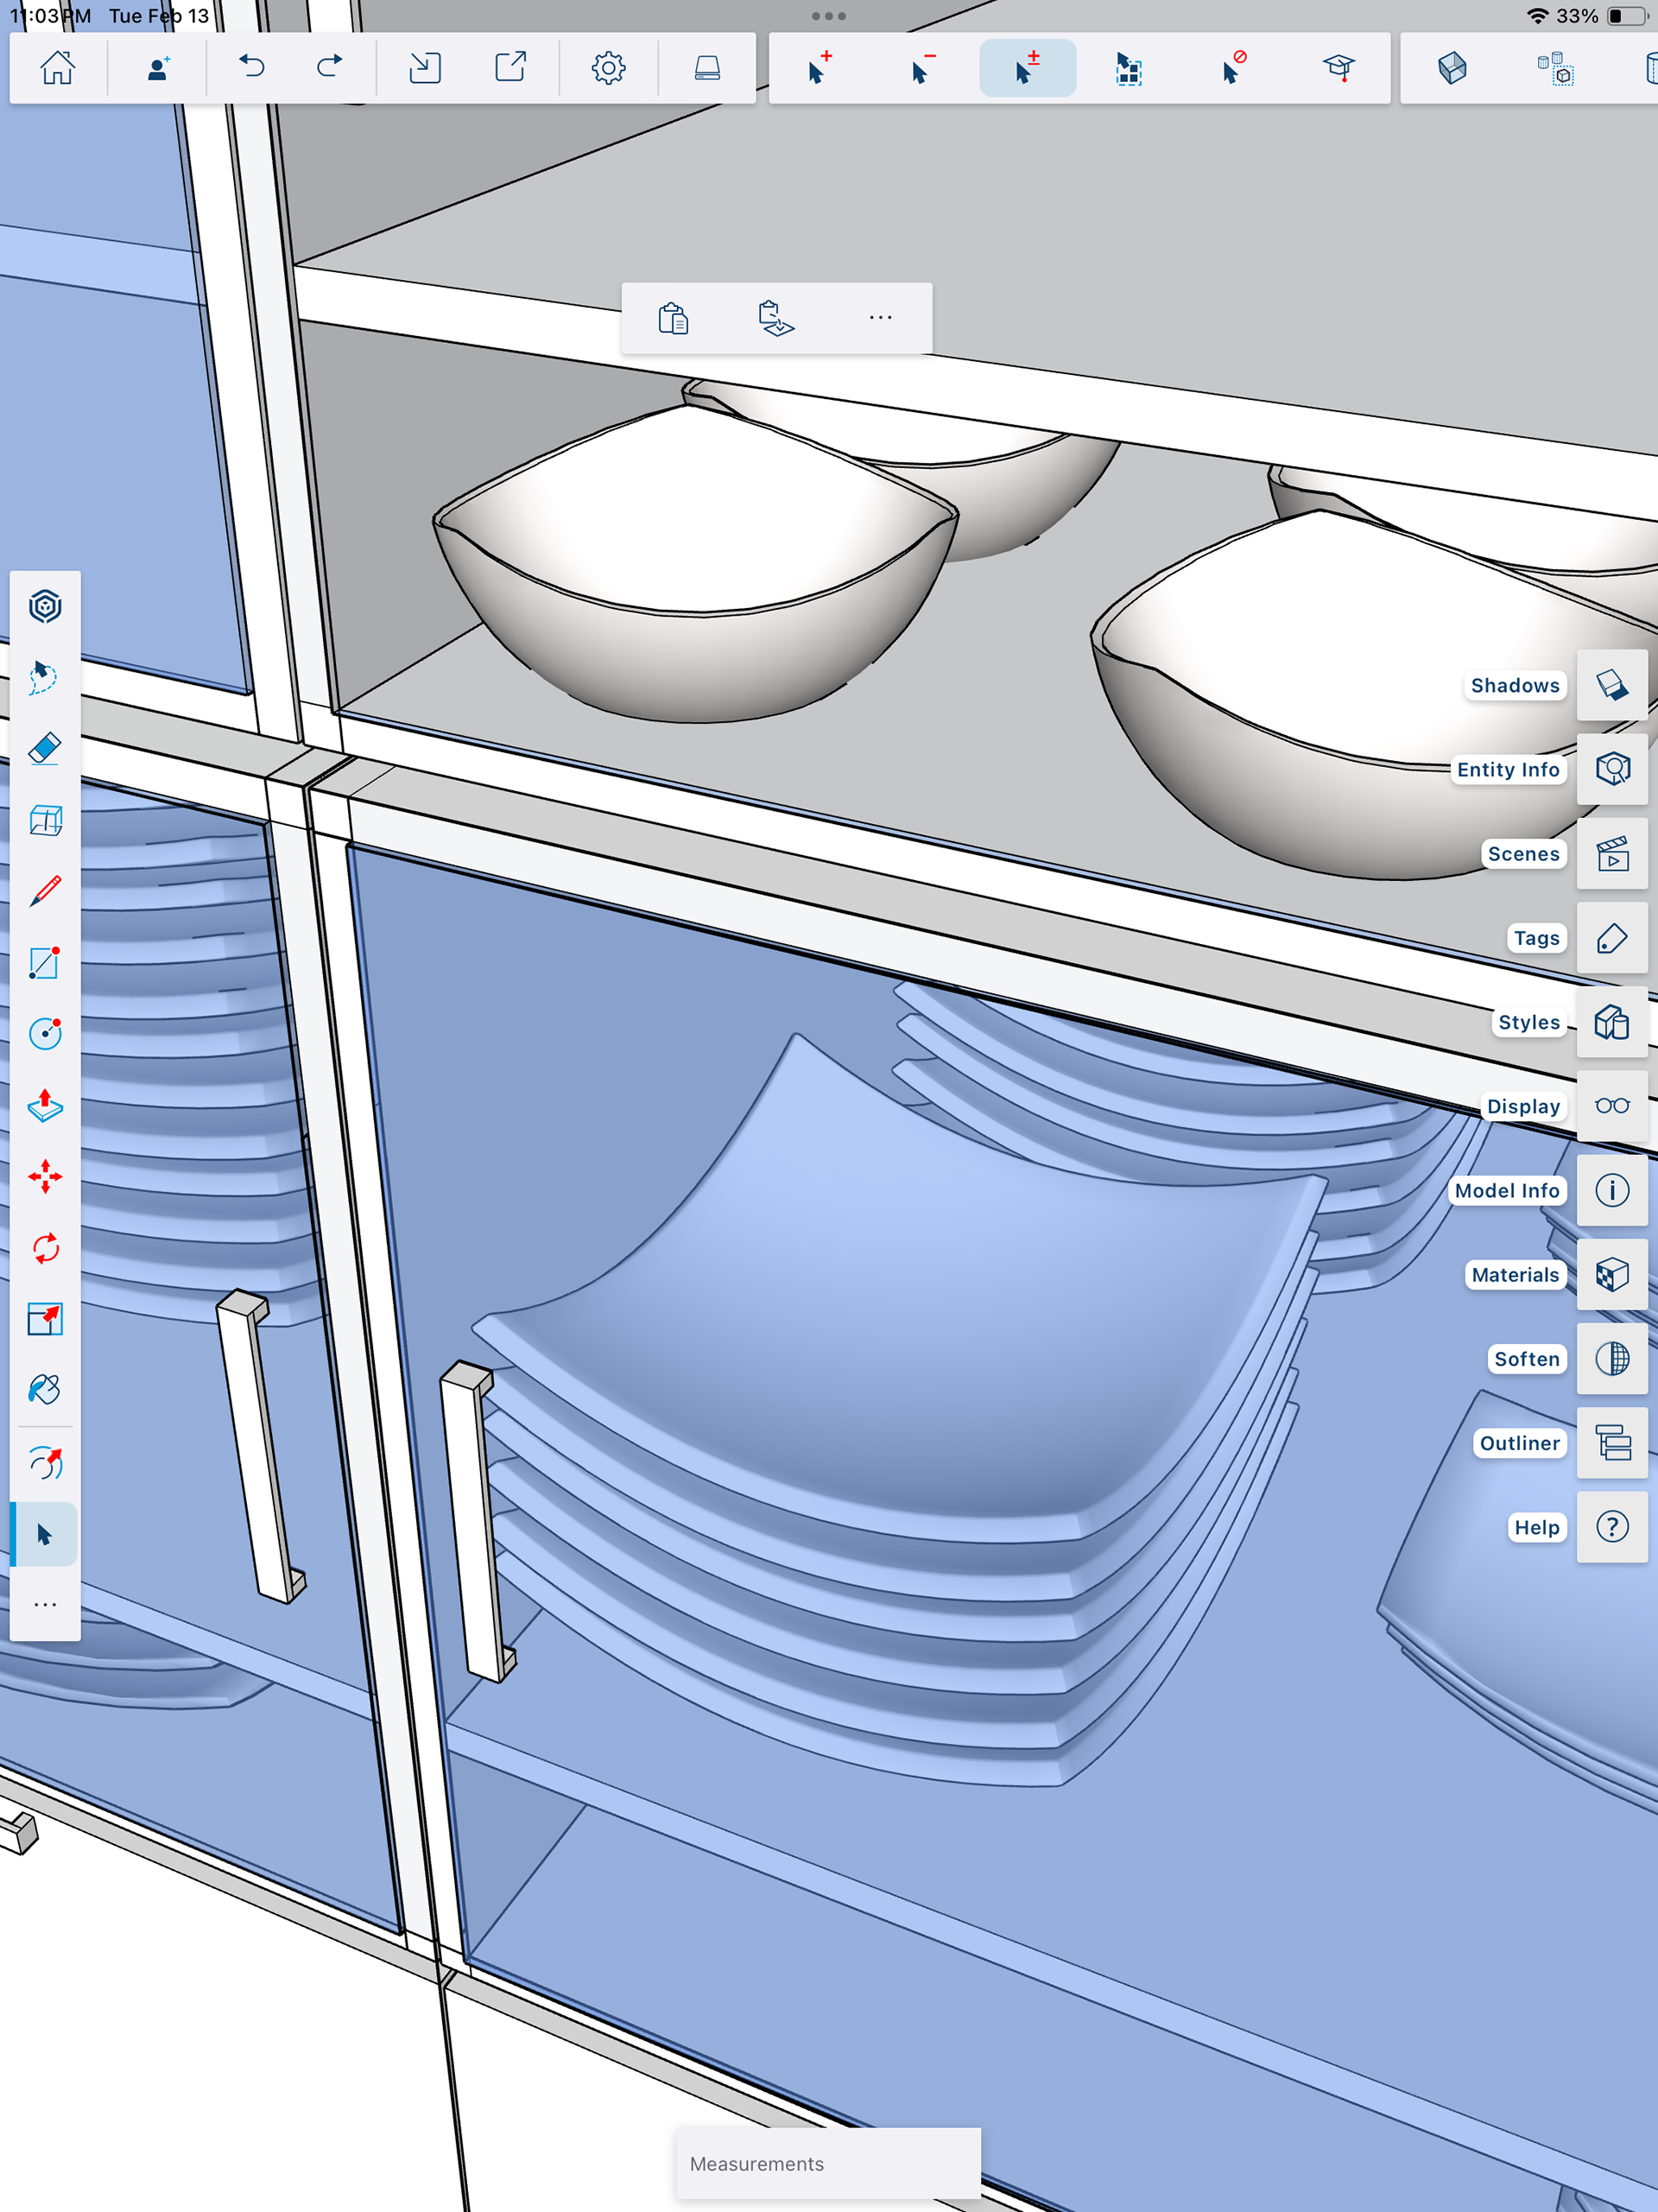
Task: Open the instructor graduation cap icon
Action: tap(1338, 68)
